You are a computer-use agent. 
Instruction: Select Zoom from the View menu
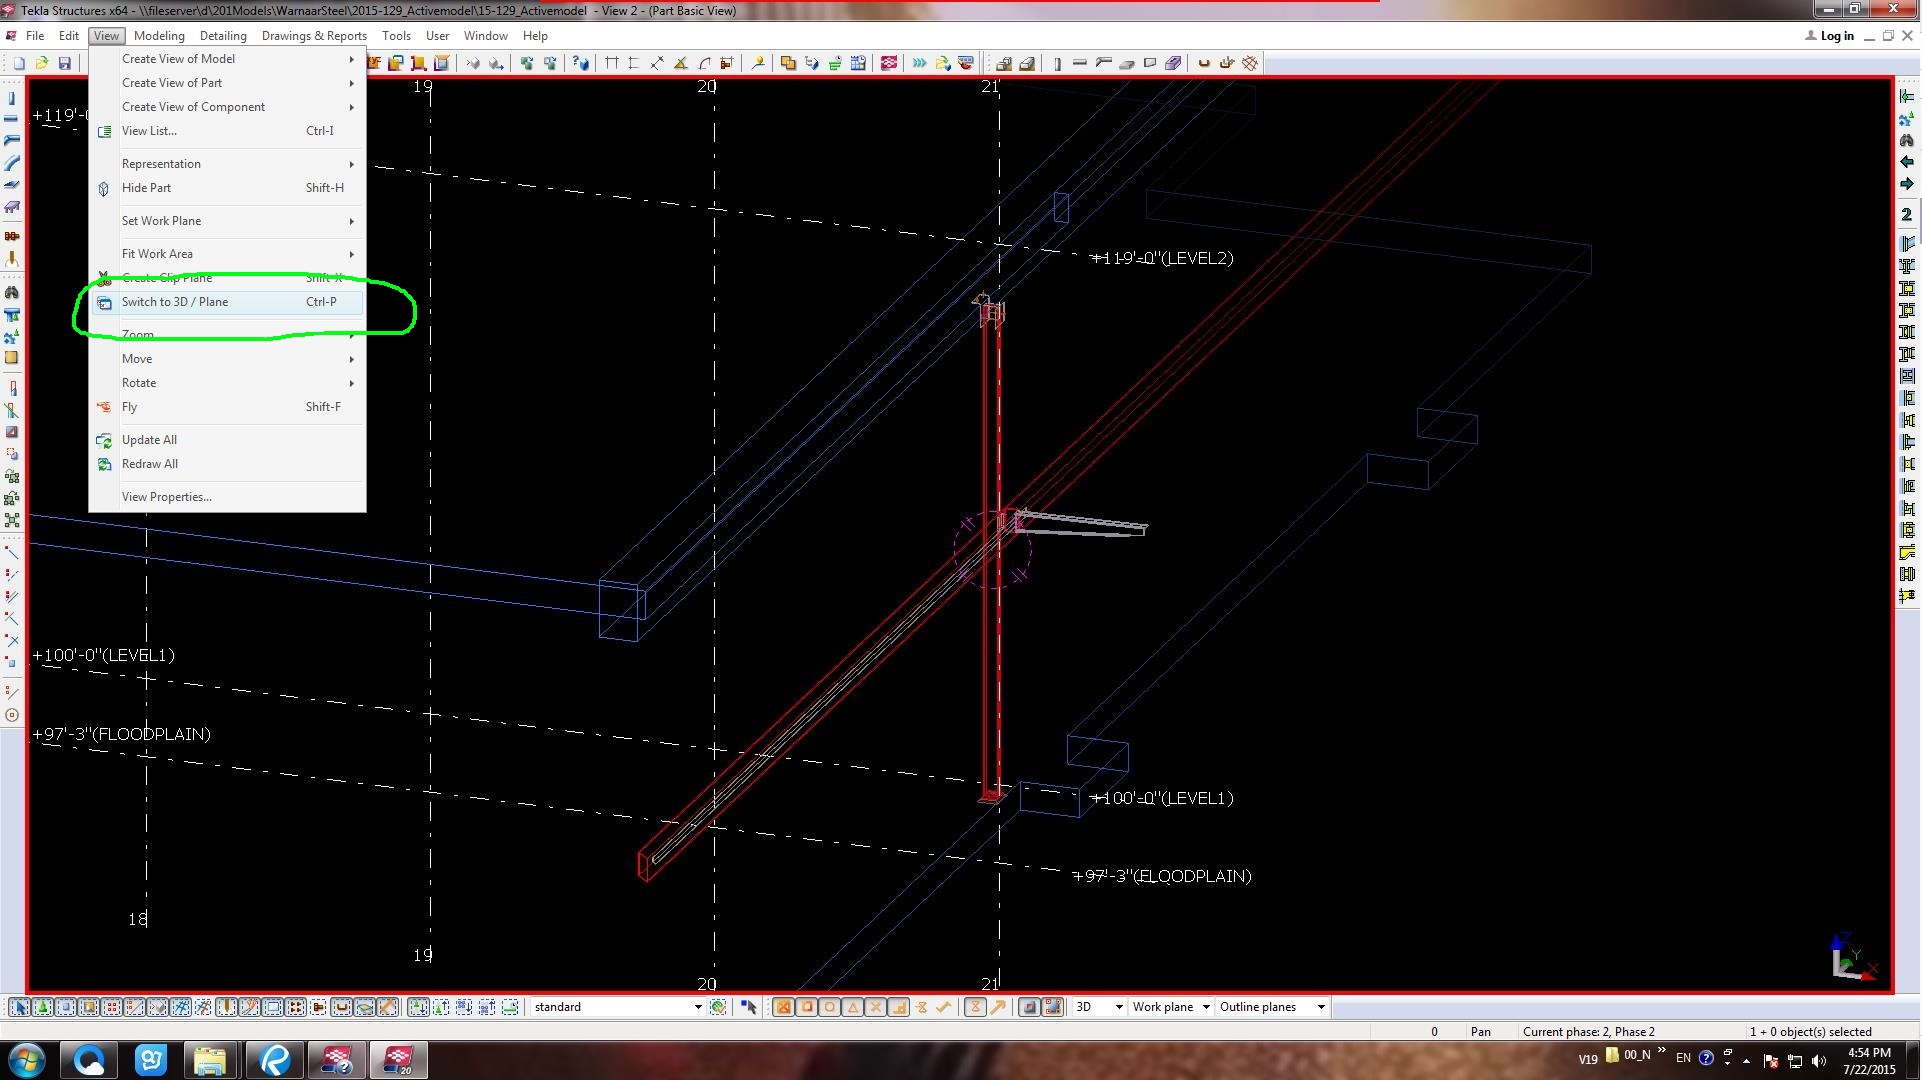pos(137,333)
